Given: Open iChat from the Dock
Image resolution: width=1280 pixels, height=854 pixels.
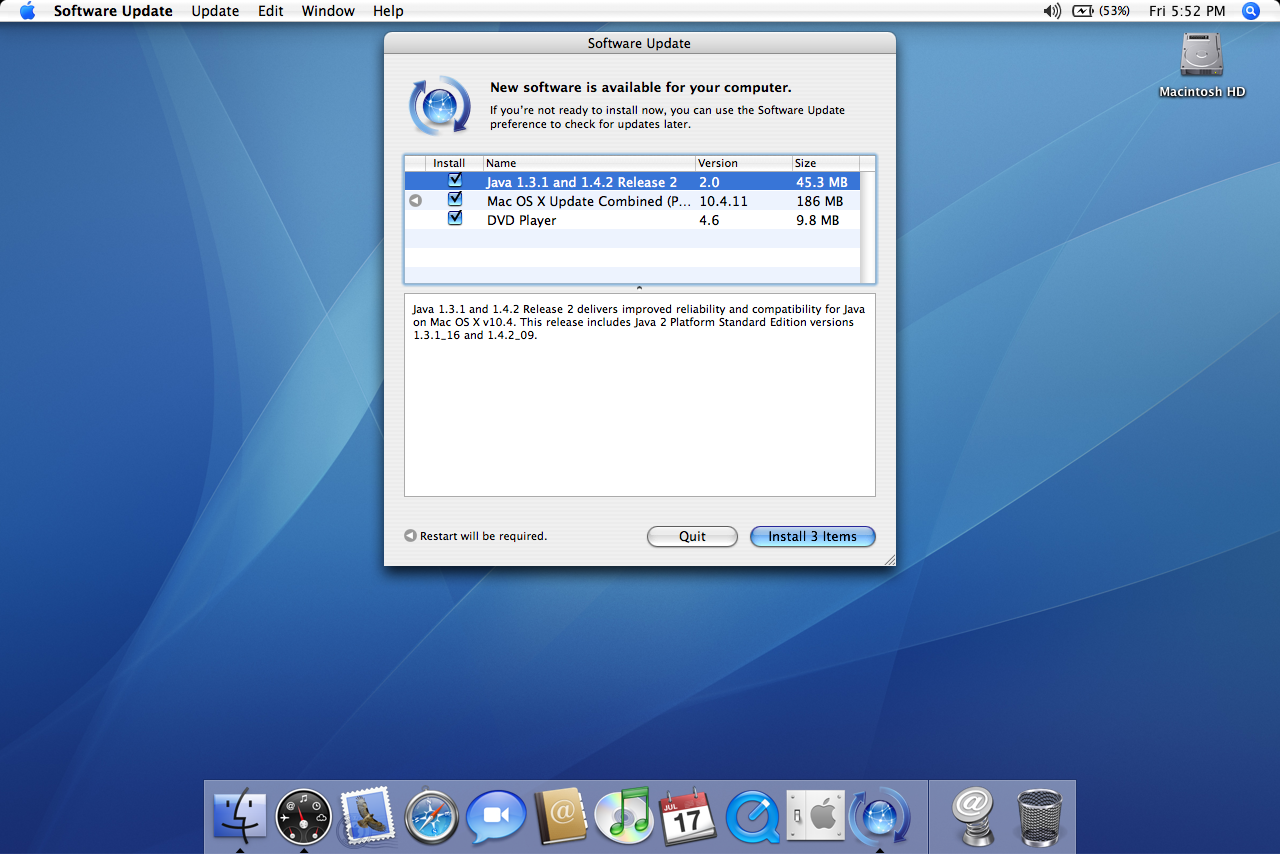Looking at the screenshot, I should pyautogui.click(x=496, y=817).
